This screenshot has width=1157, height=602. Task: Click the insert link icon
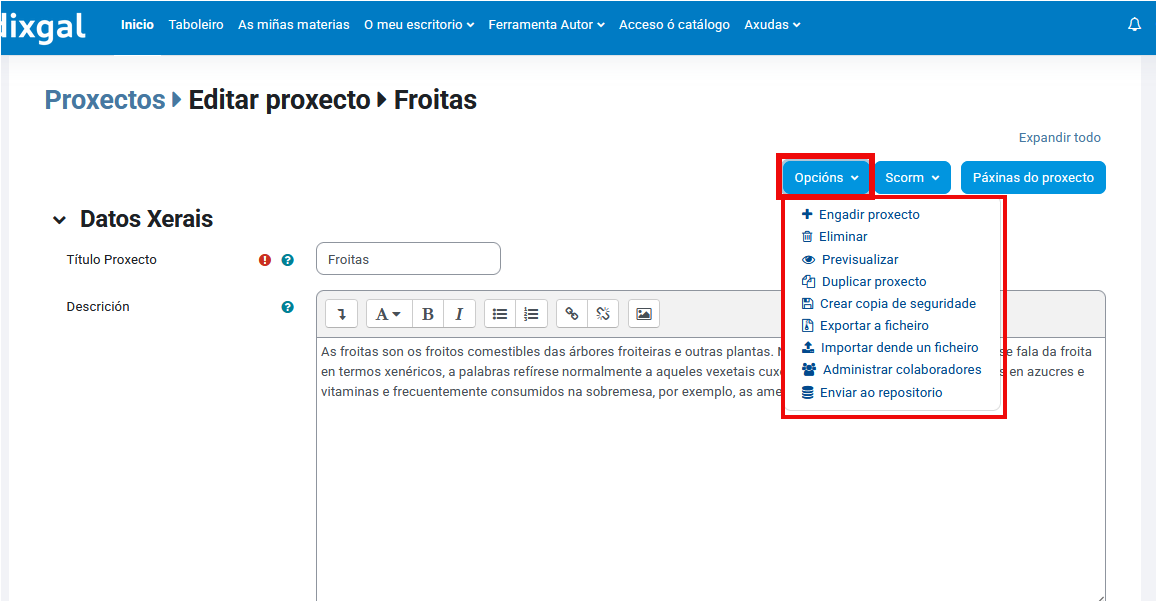[x=572, y=314]
